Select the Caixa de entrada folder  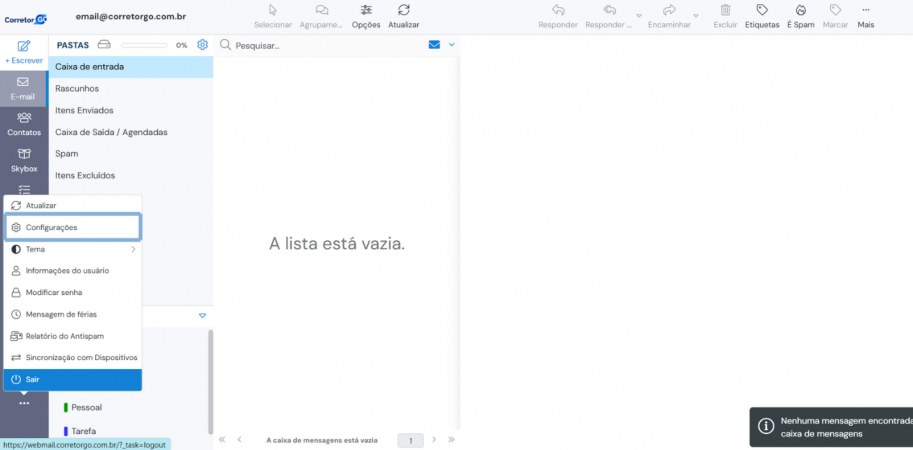pyautogui.click(x=131, y=67)
